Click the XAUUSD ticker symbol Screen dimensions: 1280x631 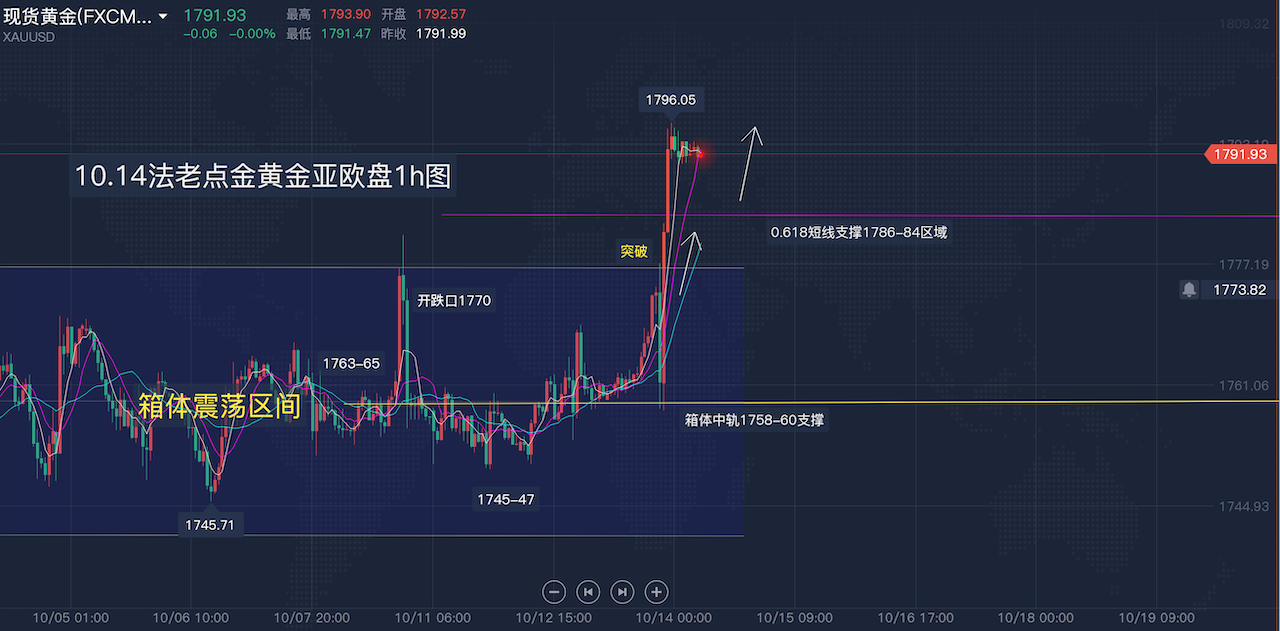coord(29,36)
